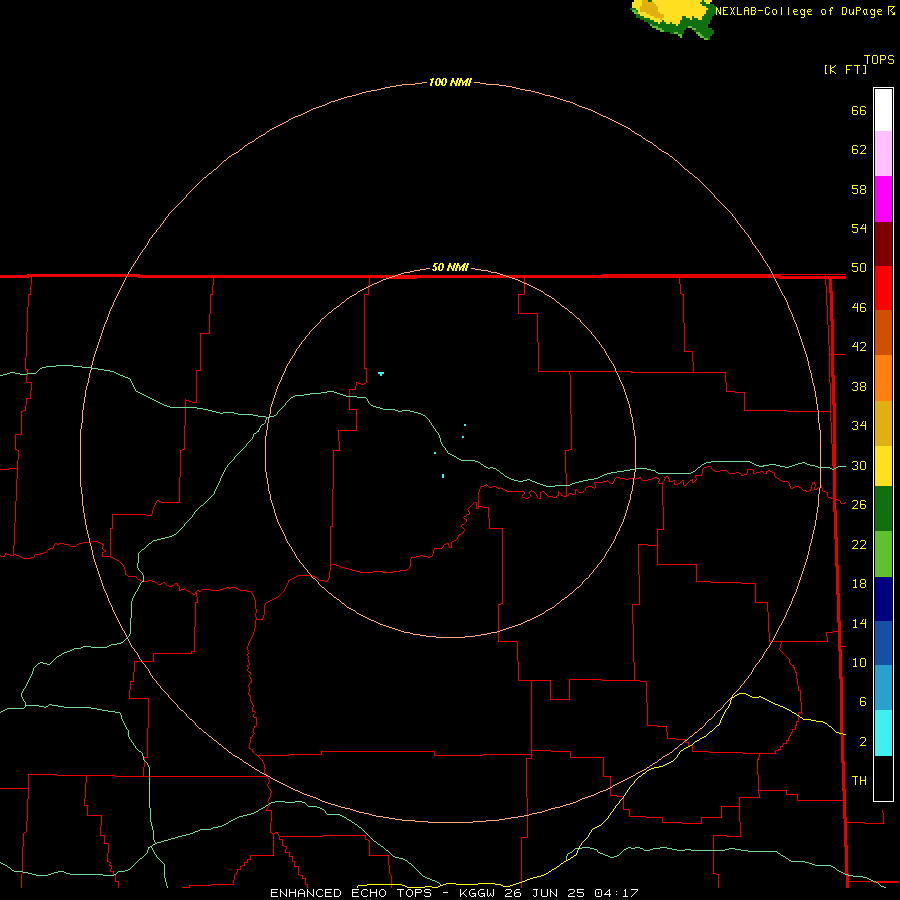Image resolution: width=900 pixels, height=900 pixels.
Task: Click the legend value 62
Action: pyautogui.click(x=859, y=150)
